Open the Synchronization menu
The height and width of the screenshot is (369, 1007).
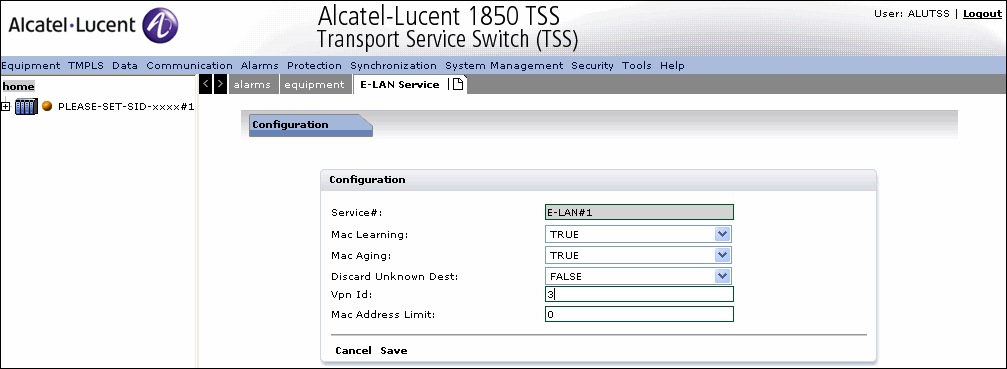393,65
